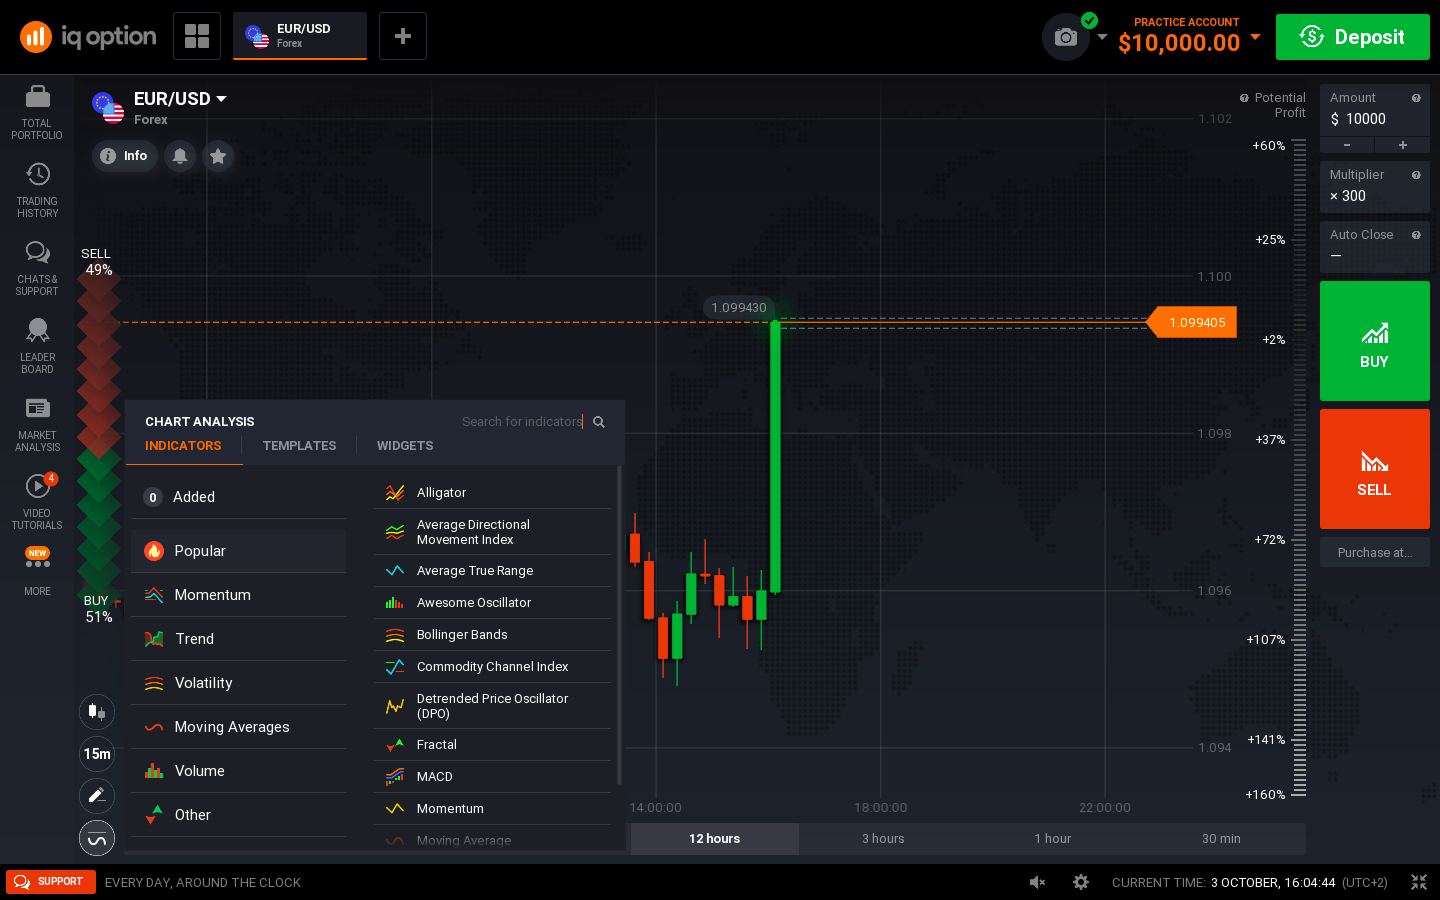Open the multi-chart grid layout icon
The height and width of the screenshot is (900, 1440).
tap(197, 36)
